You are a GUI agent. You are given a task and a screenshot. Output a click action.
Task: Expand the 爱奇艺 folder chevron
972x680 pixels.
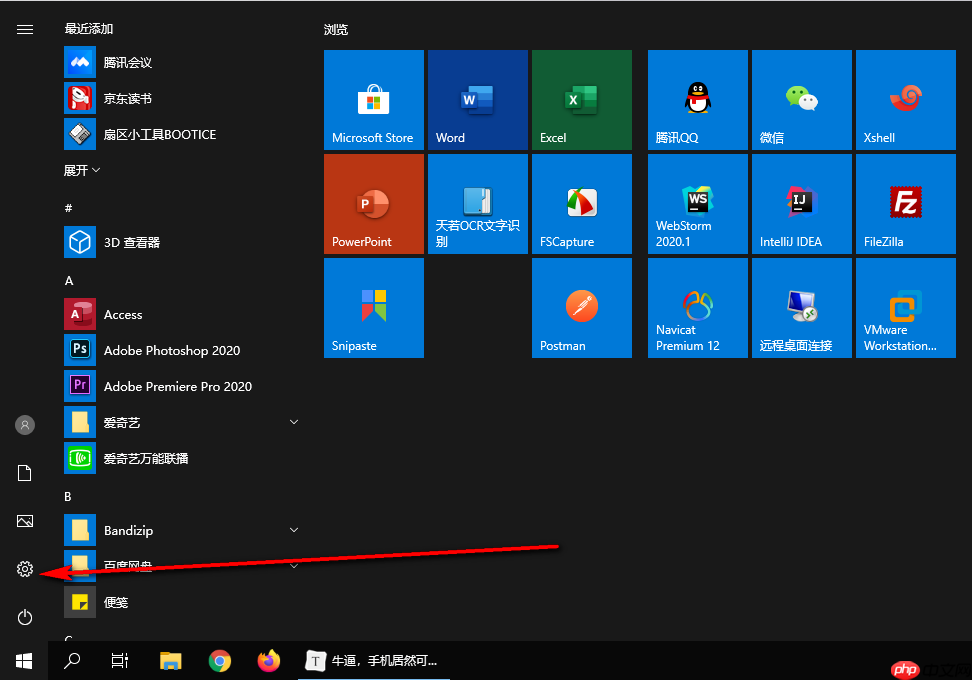294,423
